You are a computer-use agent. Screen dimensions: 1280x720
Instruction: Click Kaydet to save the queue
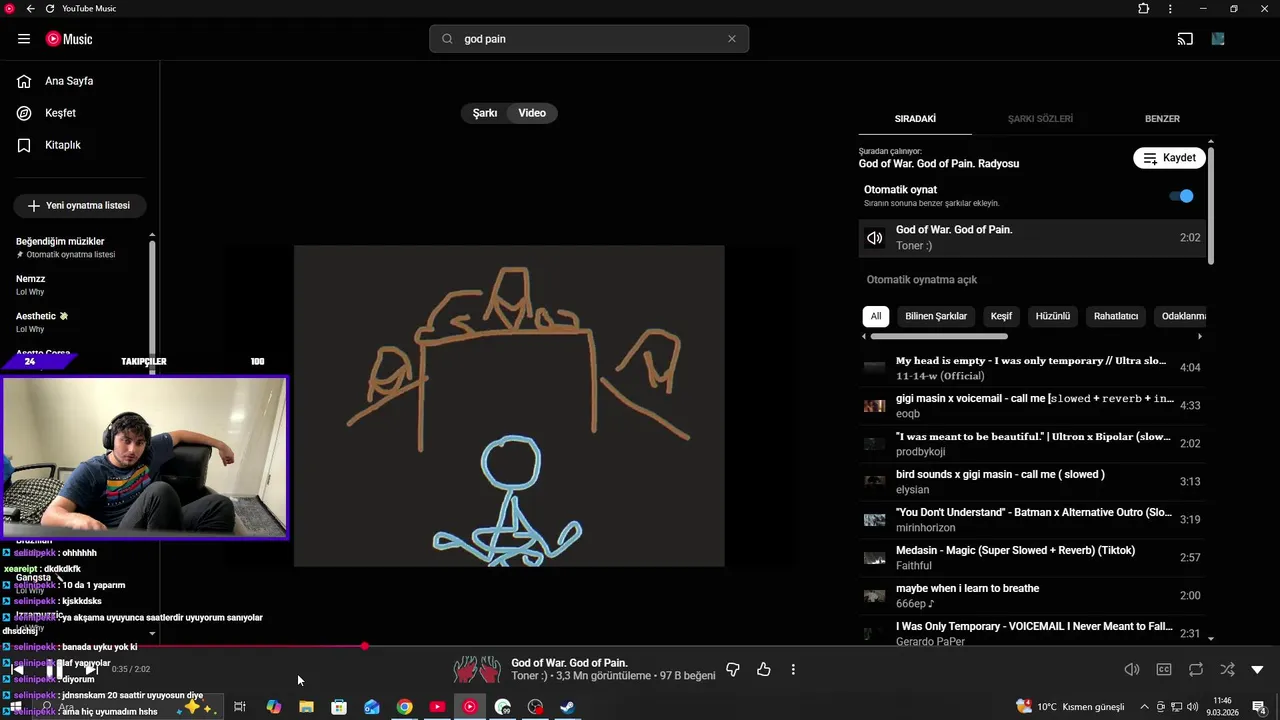coord(1169,158)
